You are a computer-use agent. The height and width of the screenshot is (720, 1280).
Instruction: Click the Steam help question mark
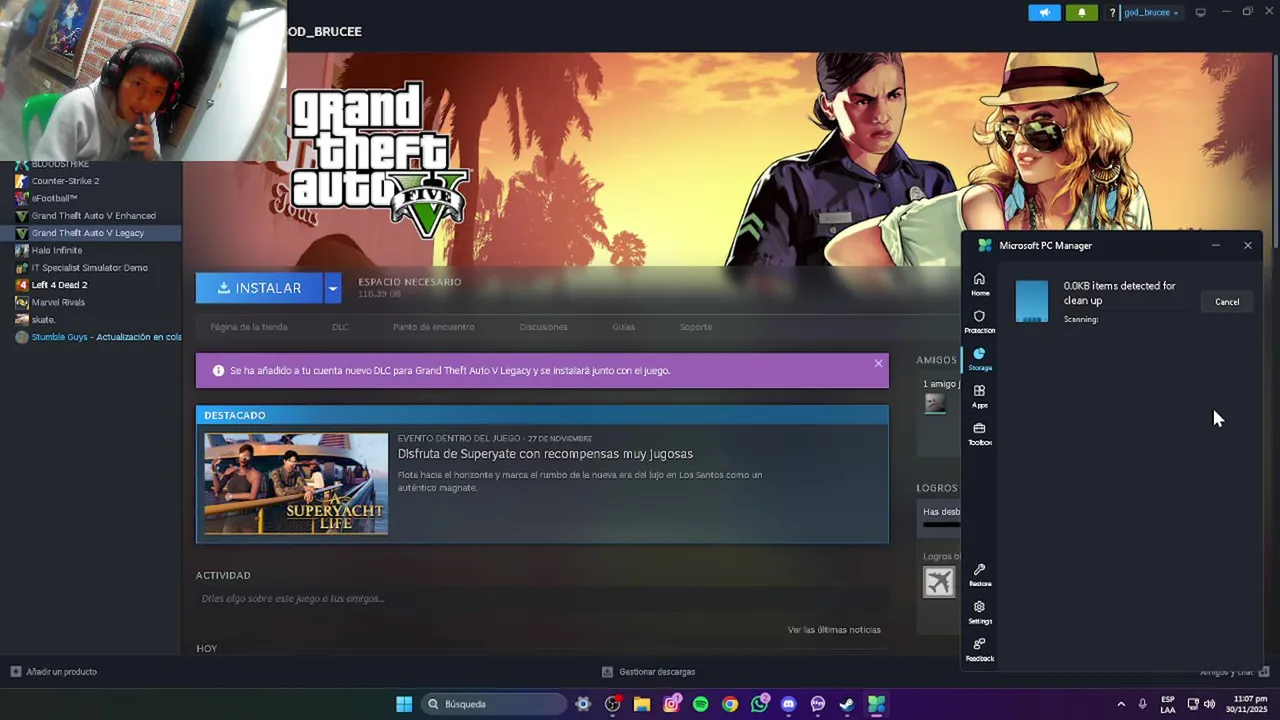(1112, 13)
